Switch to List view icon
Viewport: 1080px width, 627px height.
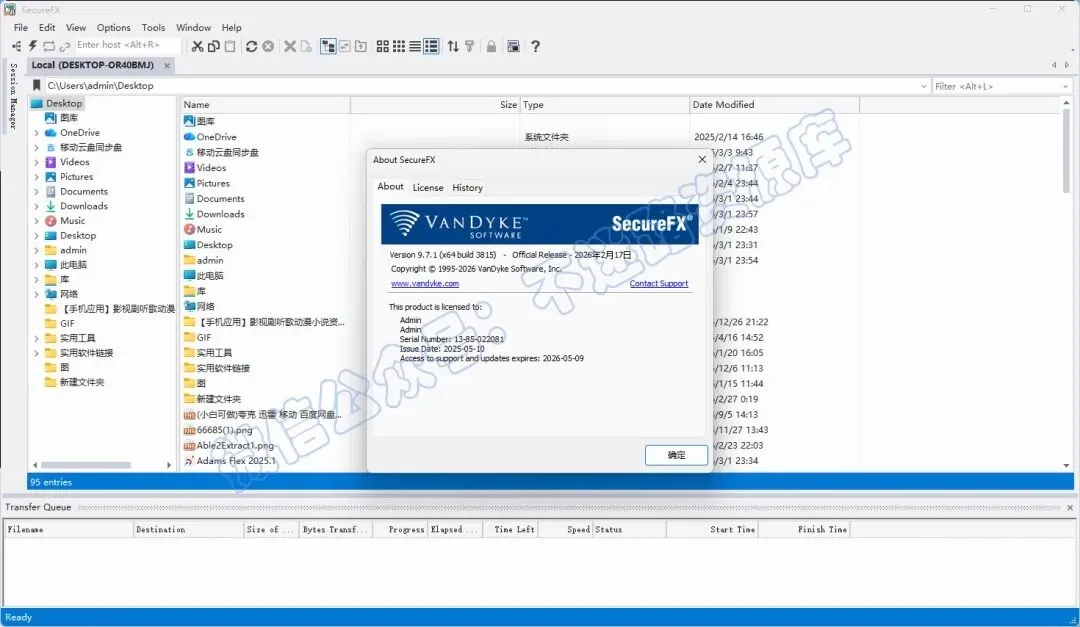(415, 46)
